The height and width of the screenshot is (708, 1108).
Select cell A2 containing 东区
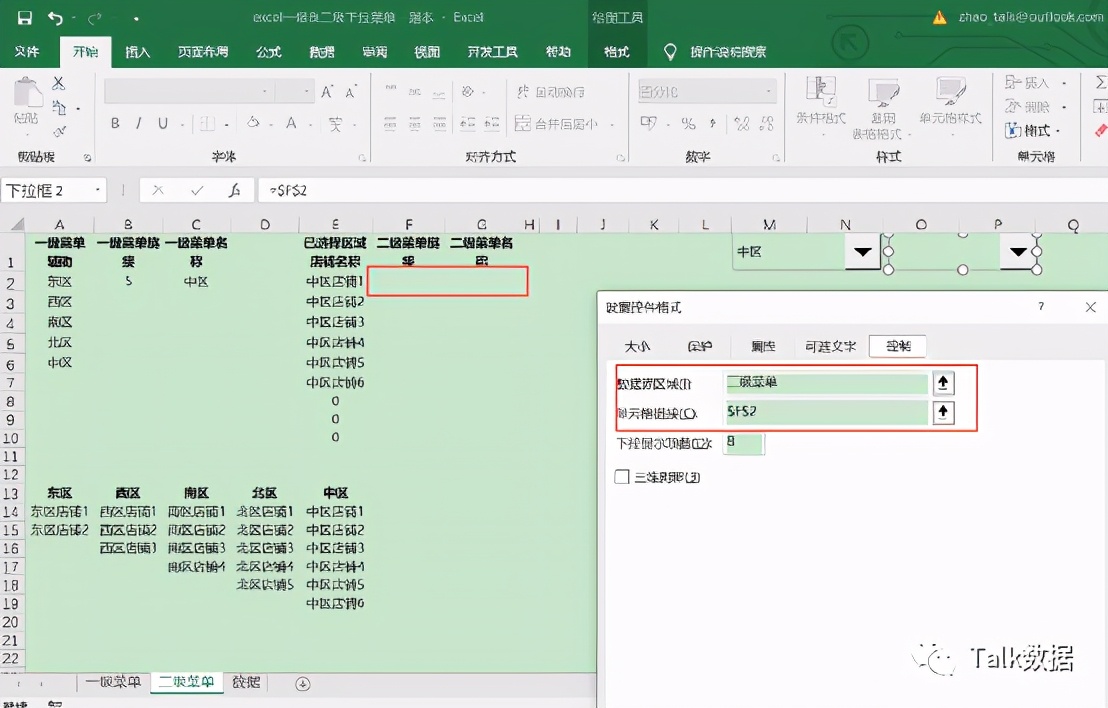point(59,282)
